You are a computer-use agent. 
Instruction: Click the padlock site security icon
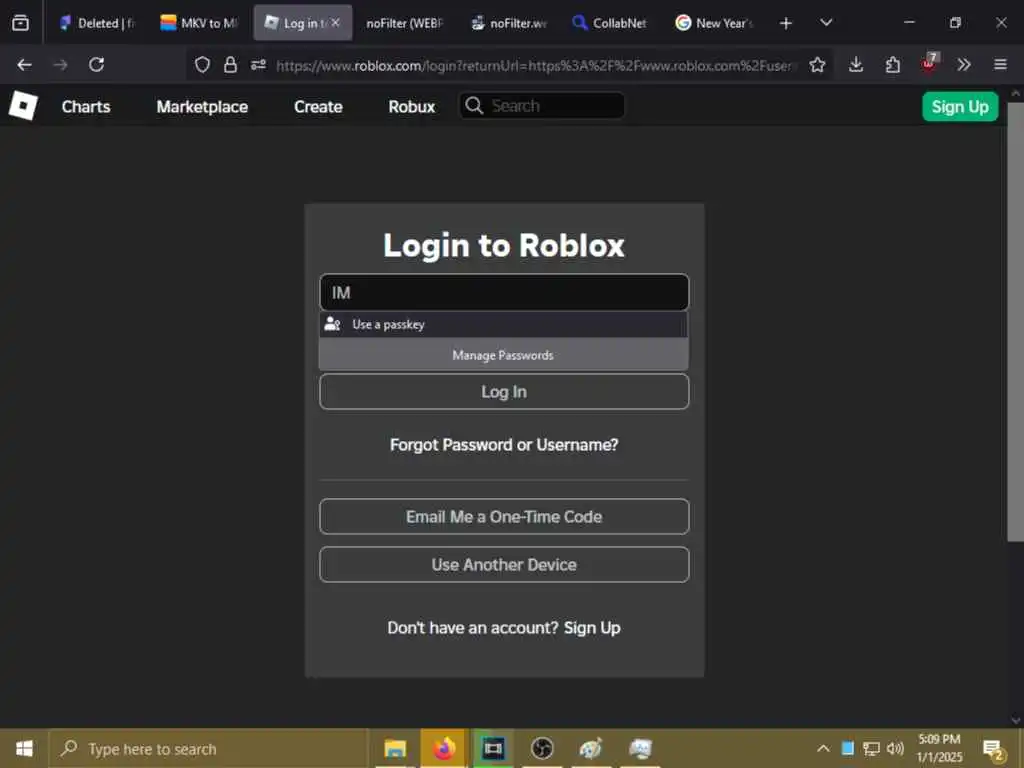click(x=230, y=65)
